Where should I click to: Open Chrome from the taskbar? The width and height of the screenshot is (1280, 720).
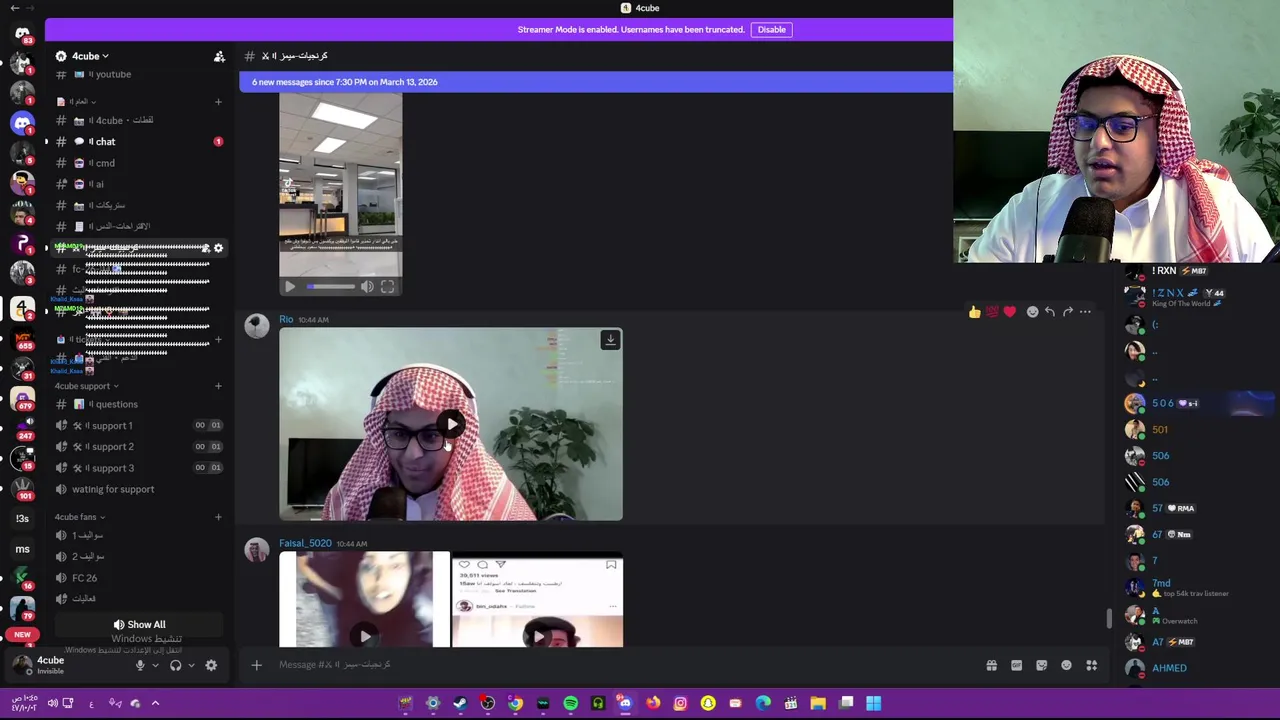(515, 703)
